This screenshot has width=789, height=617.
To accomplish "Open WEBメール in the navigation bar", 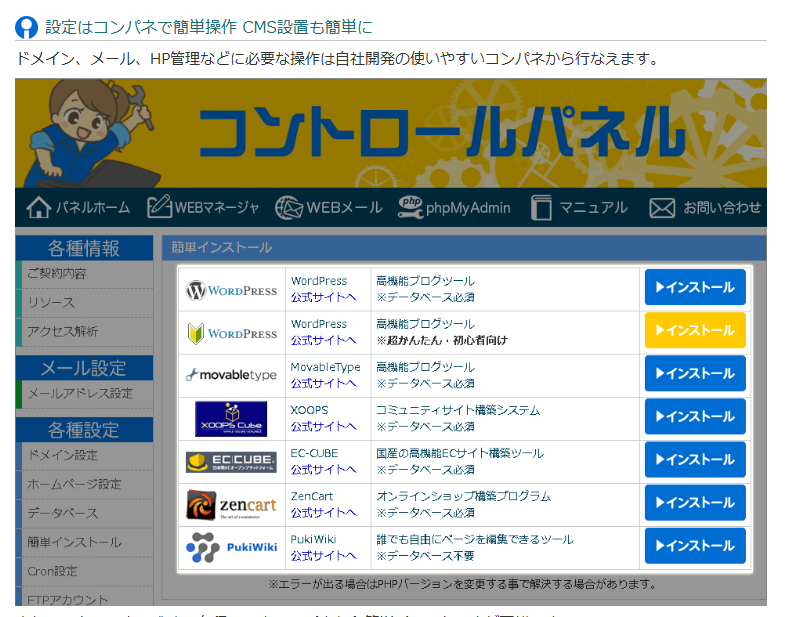I will click(x=329, y=207).
